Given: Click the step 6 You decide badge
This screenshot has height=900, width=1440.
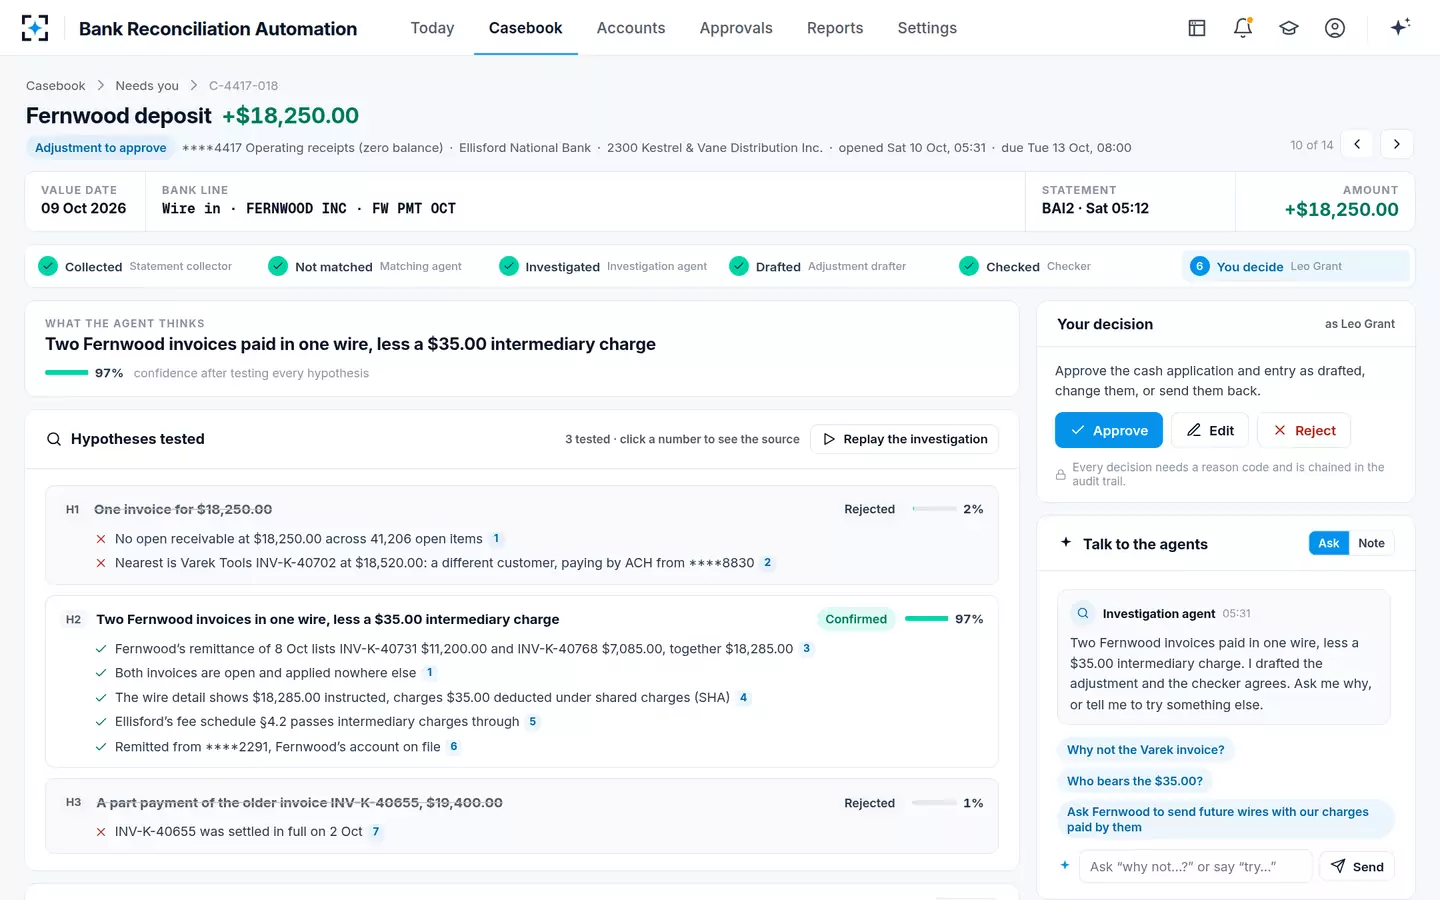Looking at the screenshot, I should tap(1200, 266).
